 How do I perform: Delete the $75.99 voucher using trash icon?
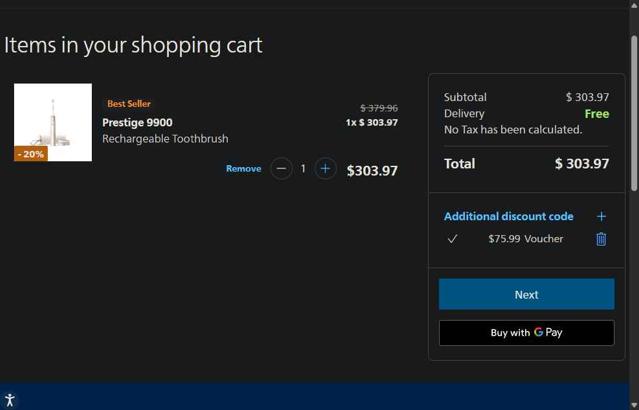point(601,239)
